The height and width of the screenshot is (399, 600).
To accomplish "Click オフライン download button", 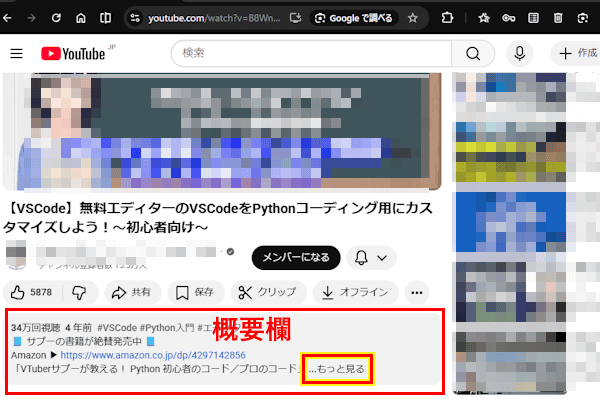I will [x=355, y=293].
